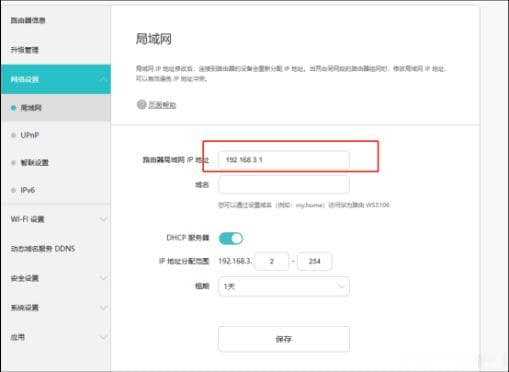The image size is (509, 372).
Task: Click the question mark help icon
Action: pyautogui.click(x=141, y=104)
